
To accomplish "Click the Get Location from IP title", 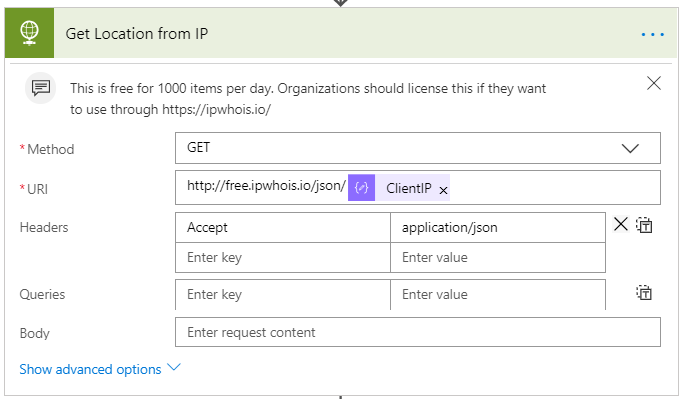I will pos(137,34).
